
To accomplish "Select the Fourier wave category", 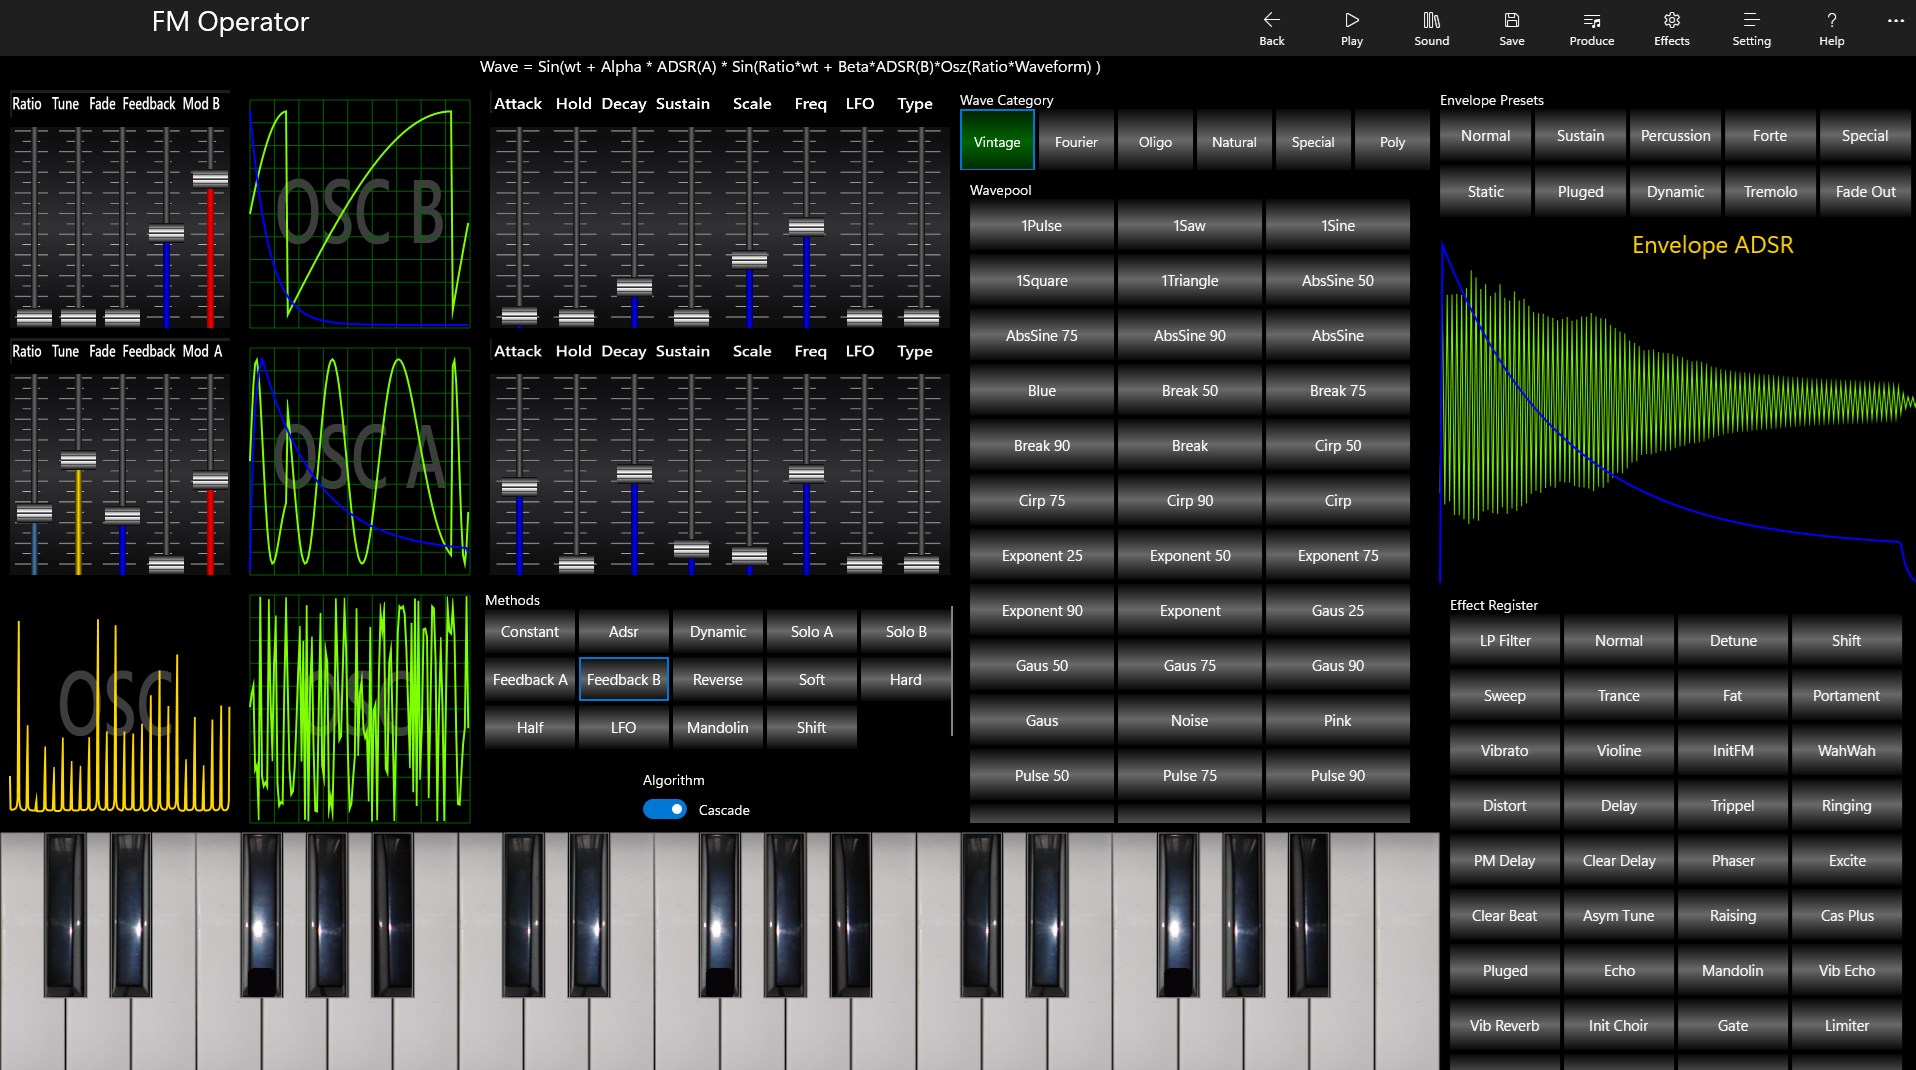I will (1076, 141).
